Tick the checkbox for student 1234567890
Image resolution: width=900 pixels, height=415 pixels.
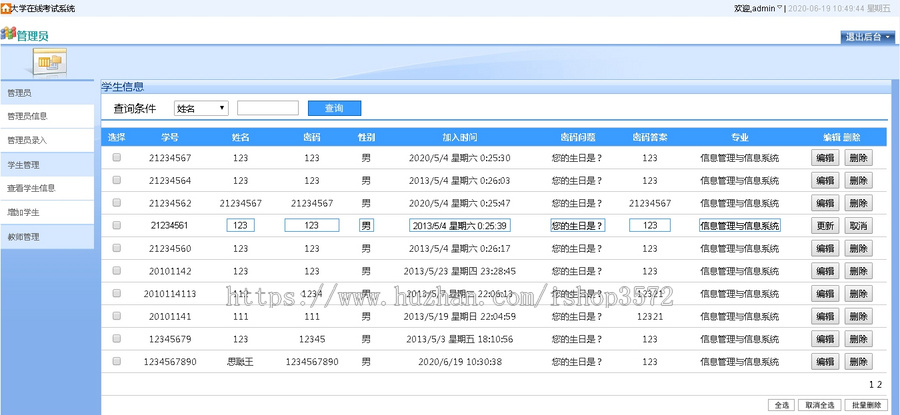tap(117, 361)
